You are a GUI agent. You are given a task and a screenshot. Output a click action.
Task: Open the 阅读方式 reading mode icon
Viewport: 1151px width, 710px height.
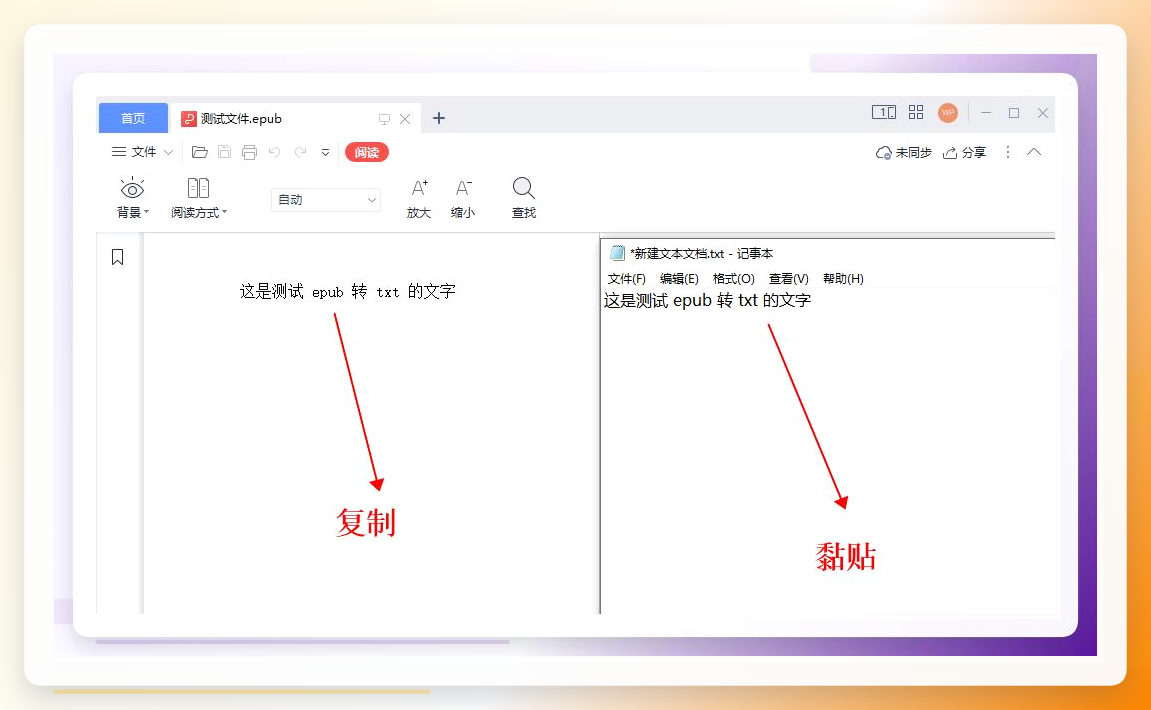(198, 189)
